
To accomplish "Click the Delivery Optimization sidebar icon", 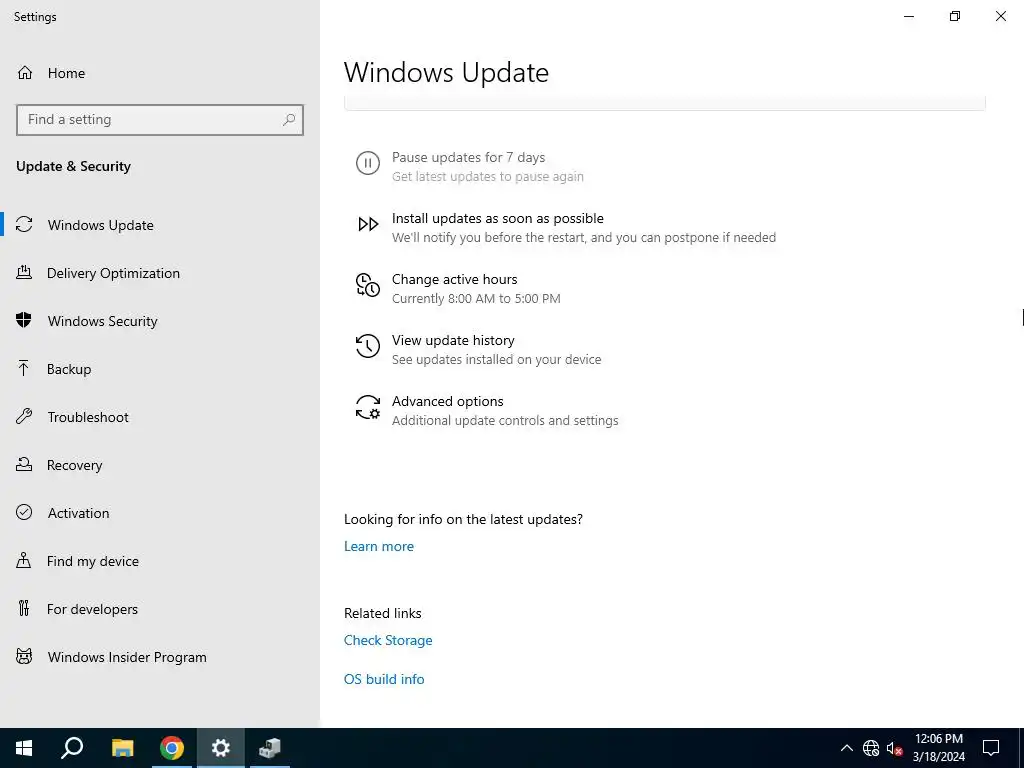I will click(x=24, y=273).
